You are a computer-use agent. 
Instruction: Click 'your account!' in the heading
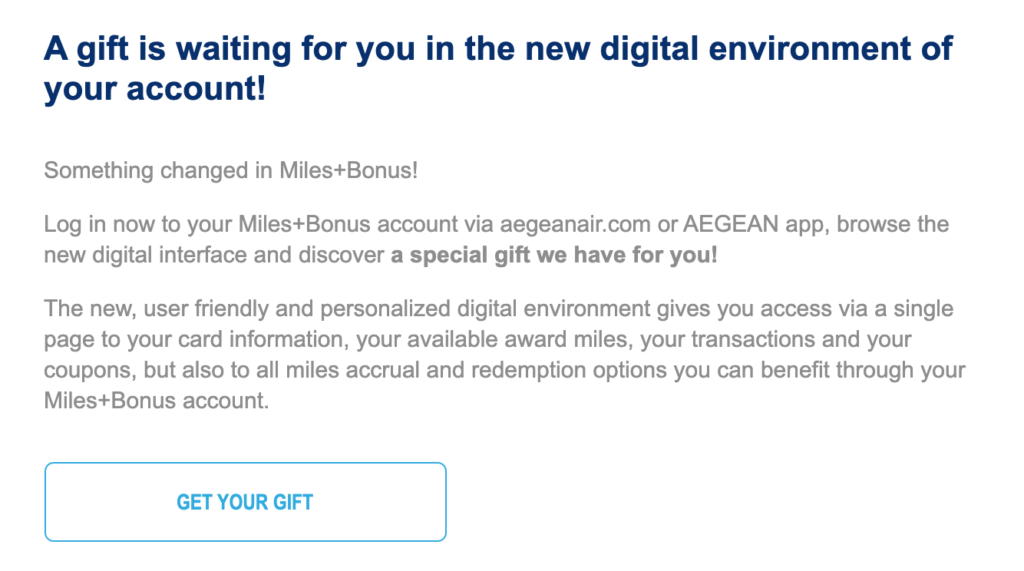tap(155, 89)
